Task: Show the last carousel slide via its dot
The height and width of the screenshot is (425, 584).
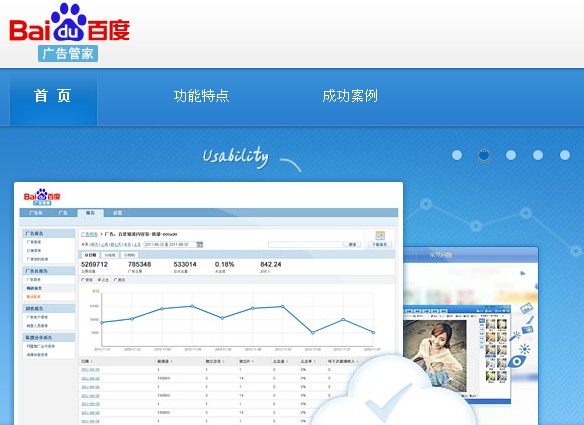Action: coord(565,155)
